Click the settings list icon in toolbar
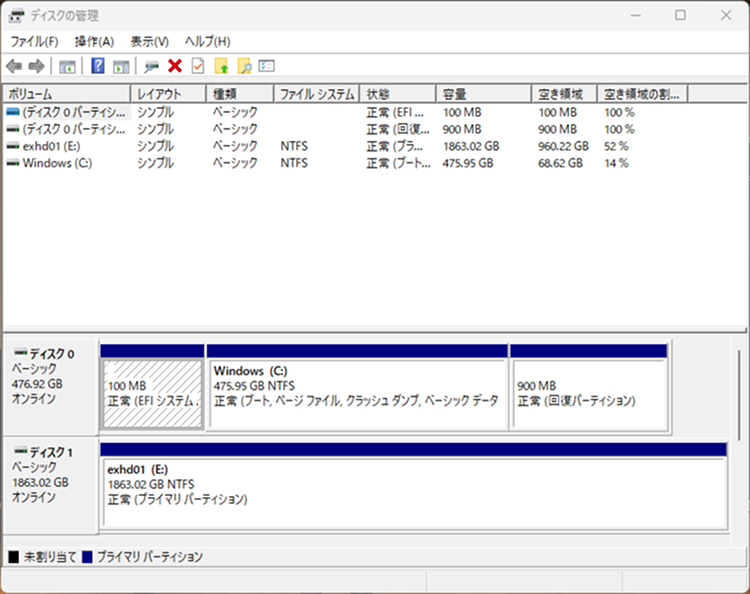The image size is (750, 594). (x=266, y=66)
